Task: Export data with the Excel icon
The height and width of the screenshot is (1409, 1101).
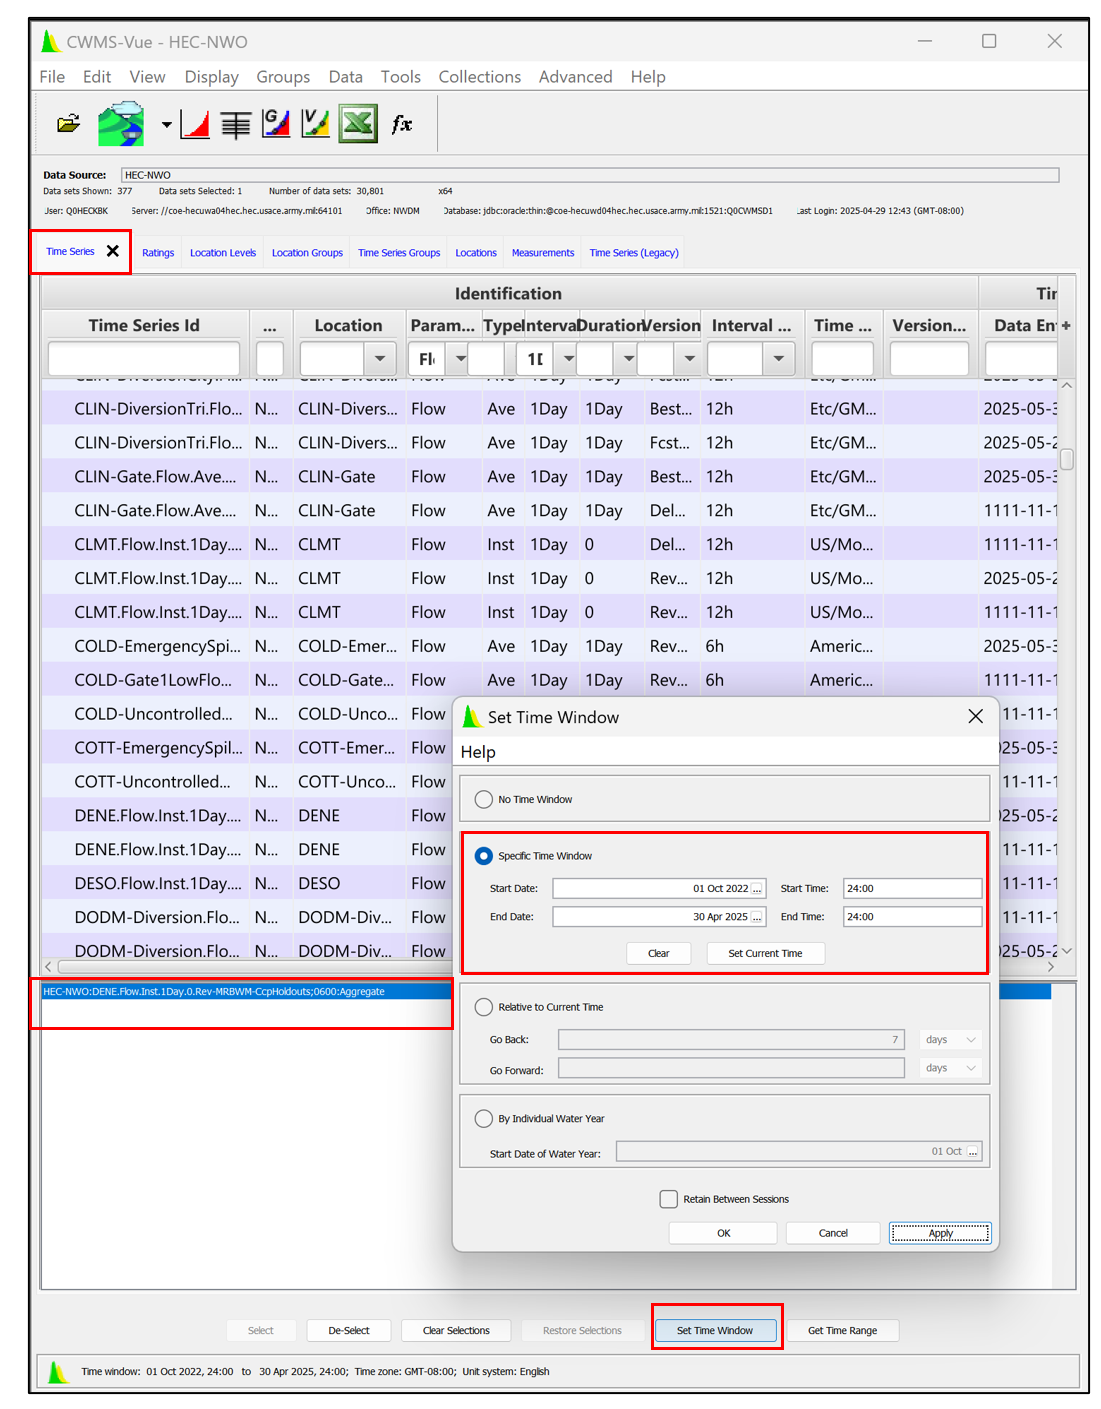Action: tap(358, 124)
